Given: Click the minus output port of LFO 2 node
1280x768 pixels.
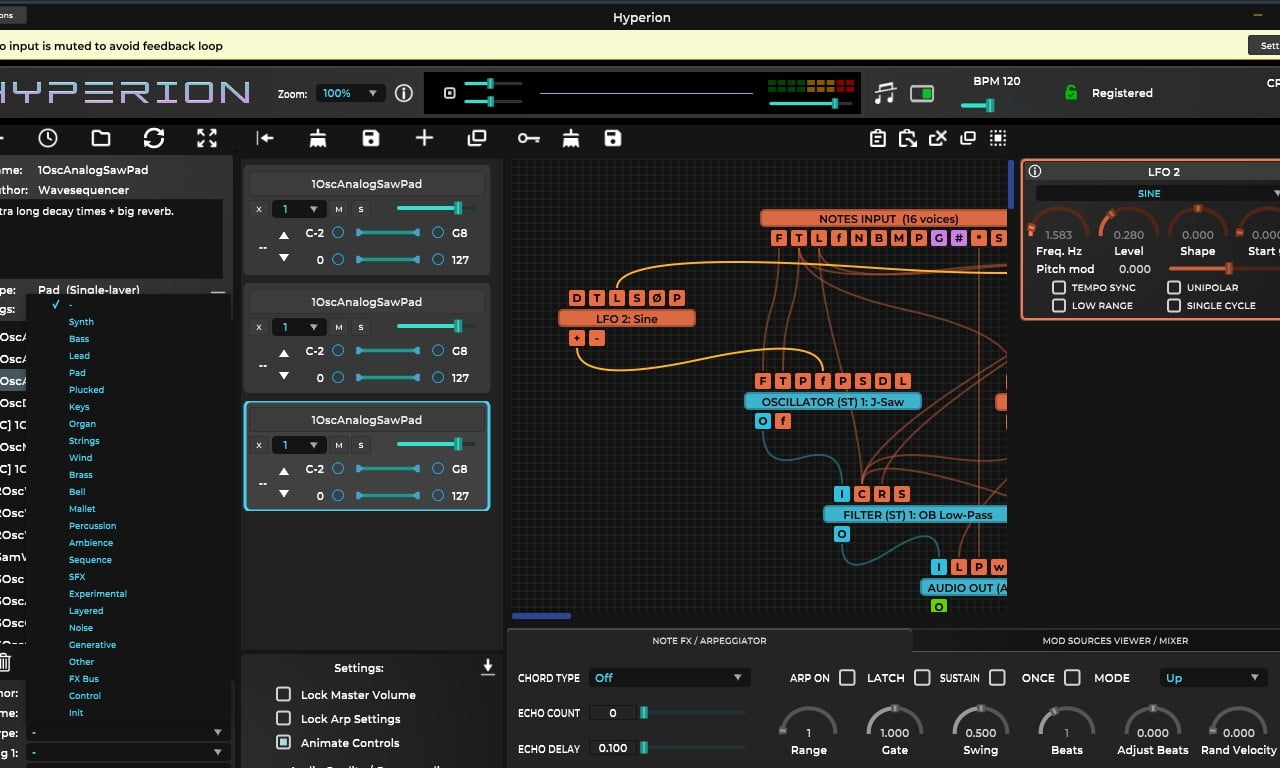Looking at the screenshot, I should pyautogui.click(x=597, y=338).
